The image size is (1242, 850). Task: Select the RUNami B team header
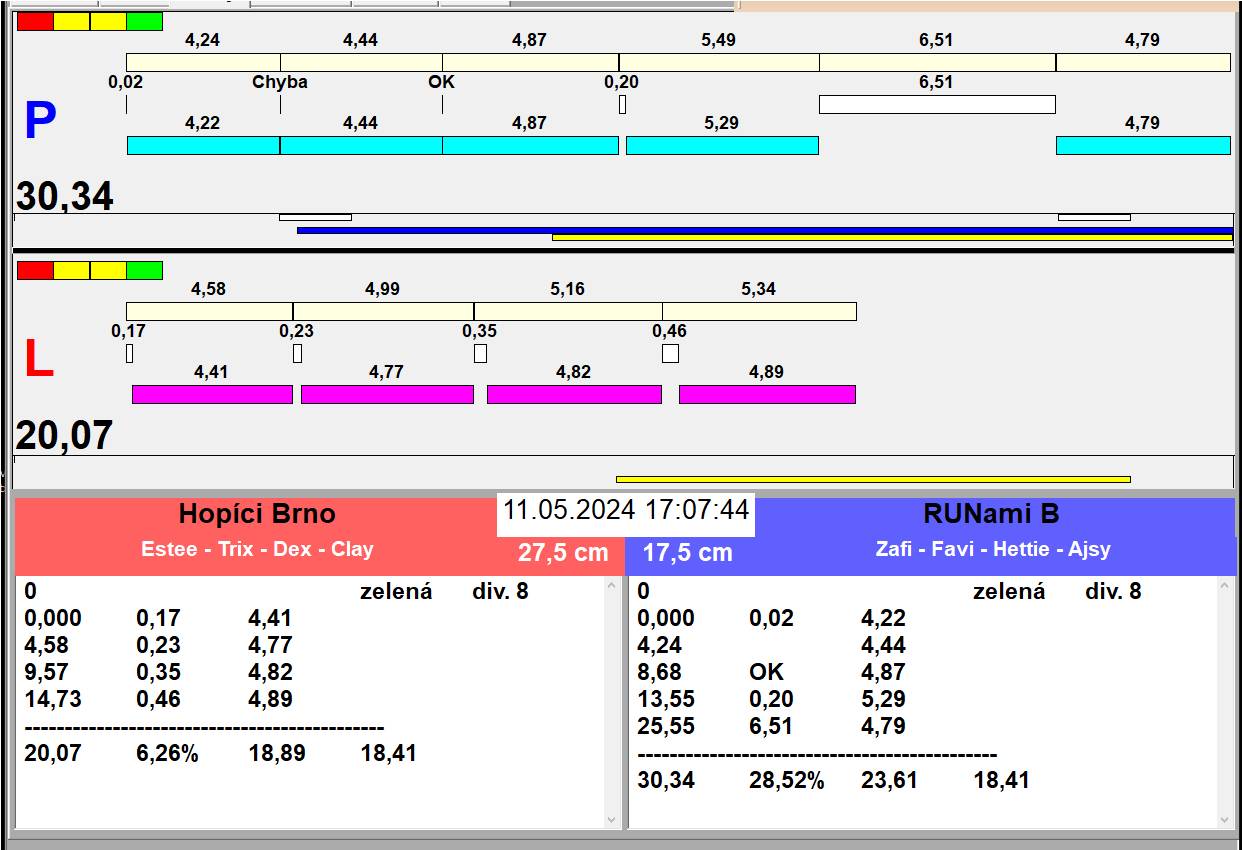(990, 514)
